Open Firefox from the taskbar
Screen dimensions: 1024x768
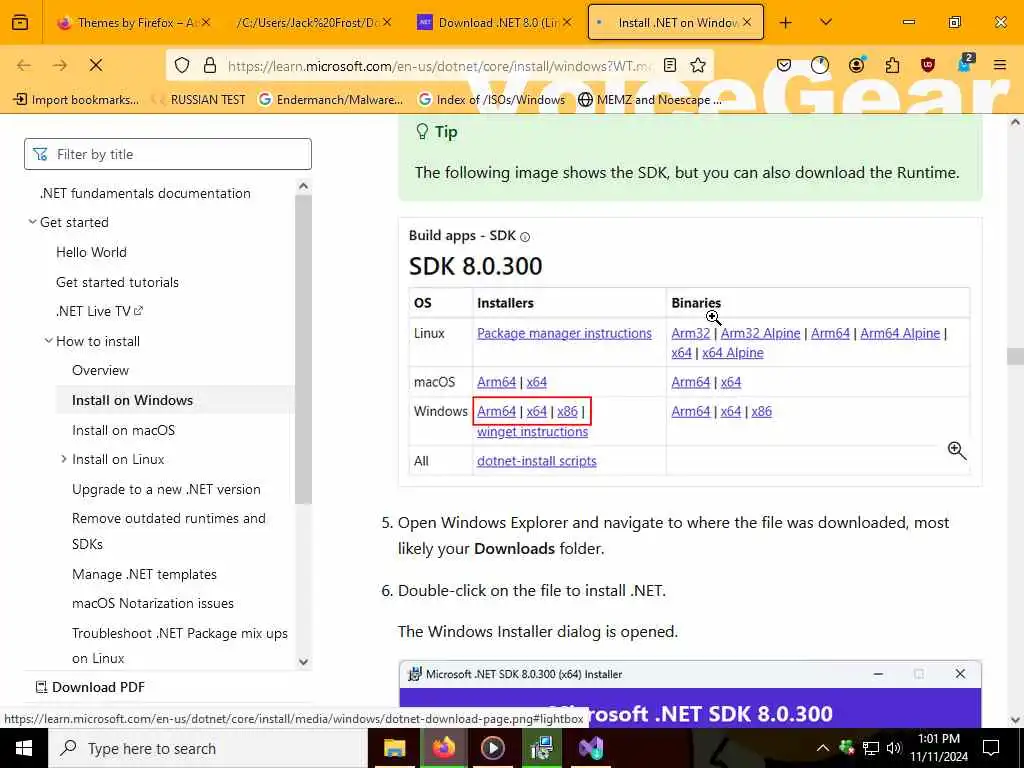coord(444,748)
